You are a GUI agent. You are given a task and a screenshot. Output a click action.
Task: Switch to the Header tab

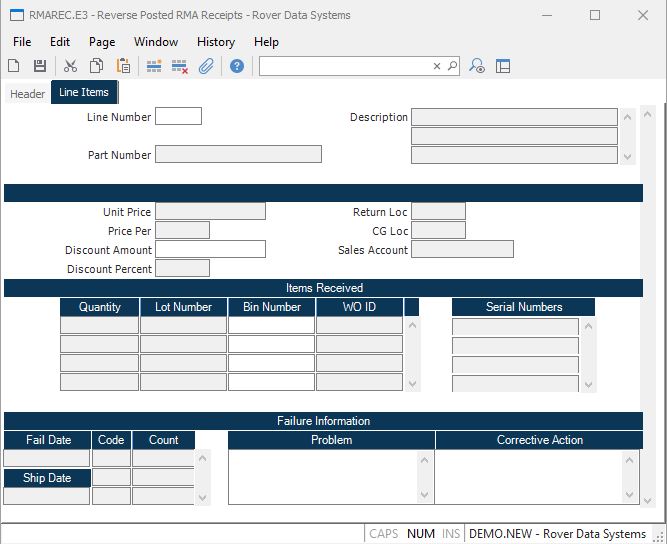click(x=27, y=93)
